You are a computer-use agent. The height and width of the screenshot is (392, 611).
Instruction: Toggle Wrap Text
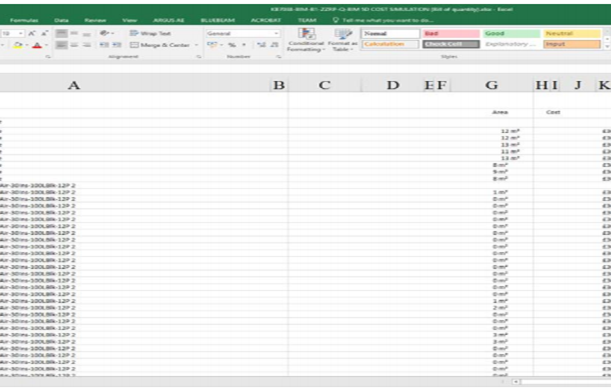click(150, 34)
